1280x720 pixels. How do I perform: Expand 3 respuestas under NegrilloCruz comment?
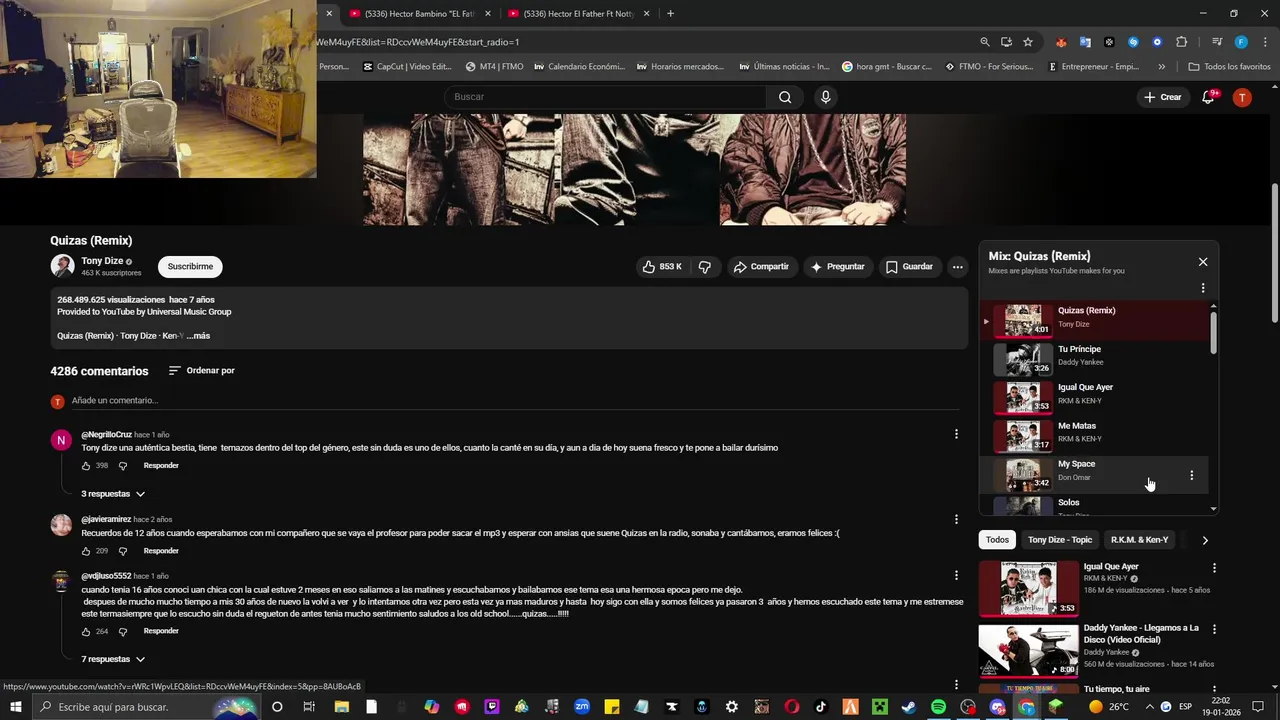coord(113,494)
